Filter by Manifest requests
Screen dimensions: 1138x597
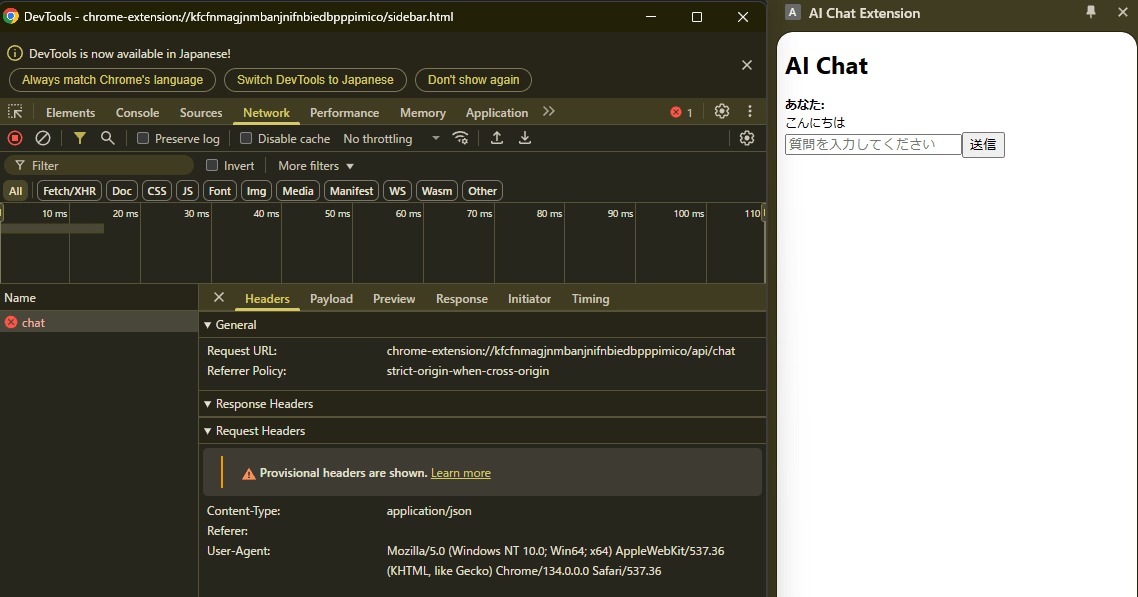click(x=351, y=191)
